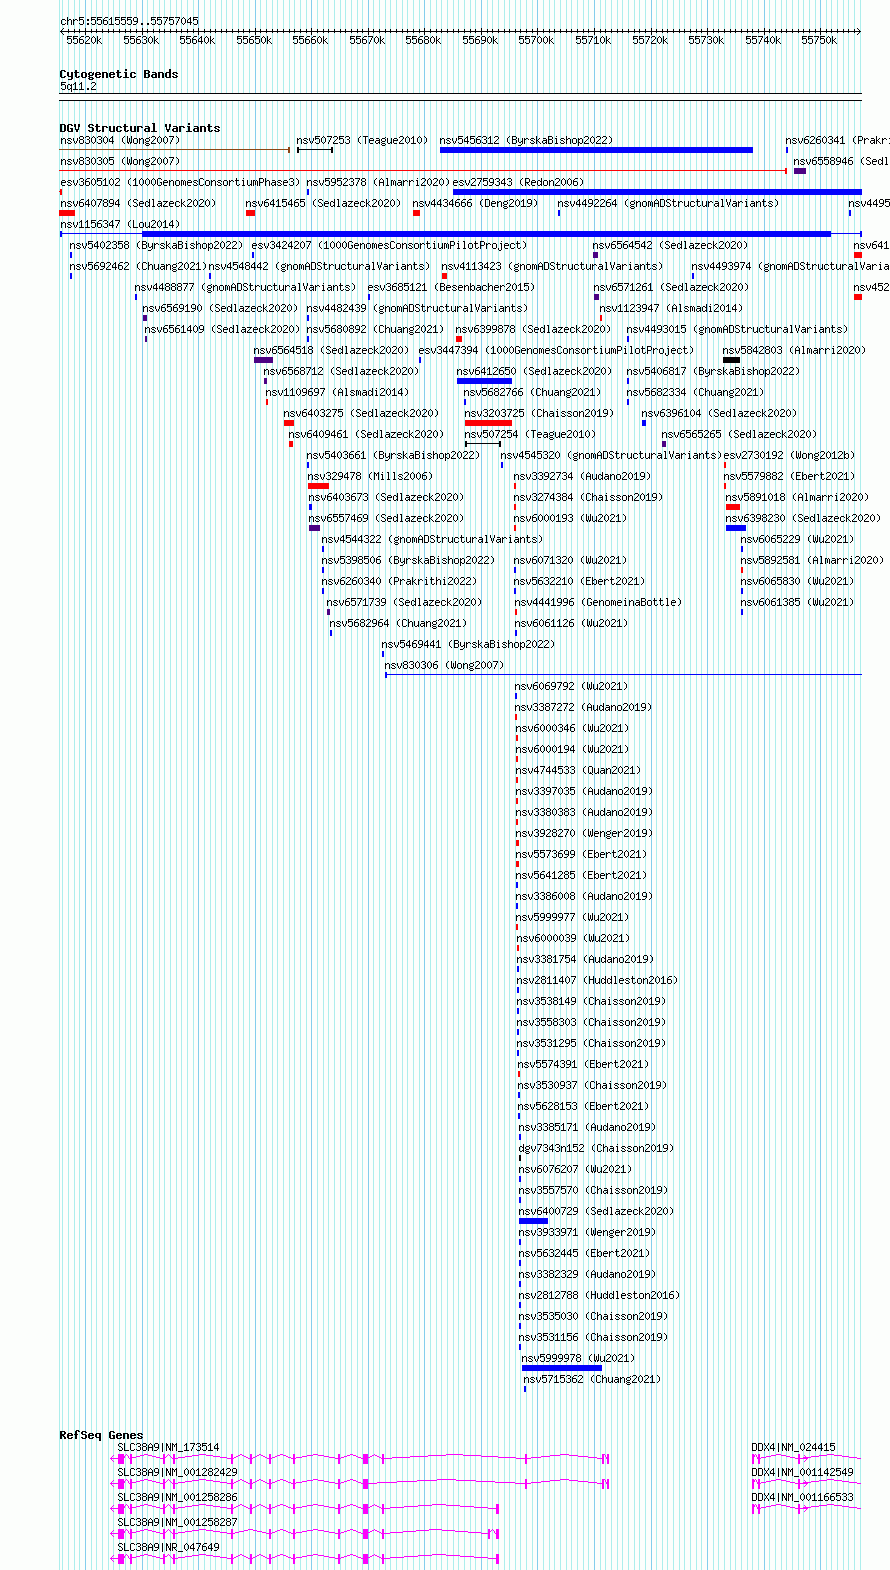Click the nsv5469441 (ByrskaBishop2022) label

click(468, 644)
